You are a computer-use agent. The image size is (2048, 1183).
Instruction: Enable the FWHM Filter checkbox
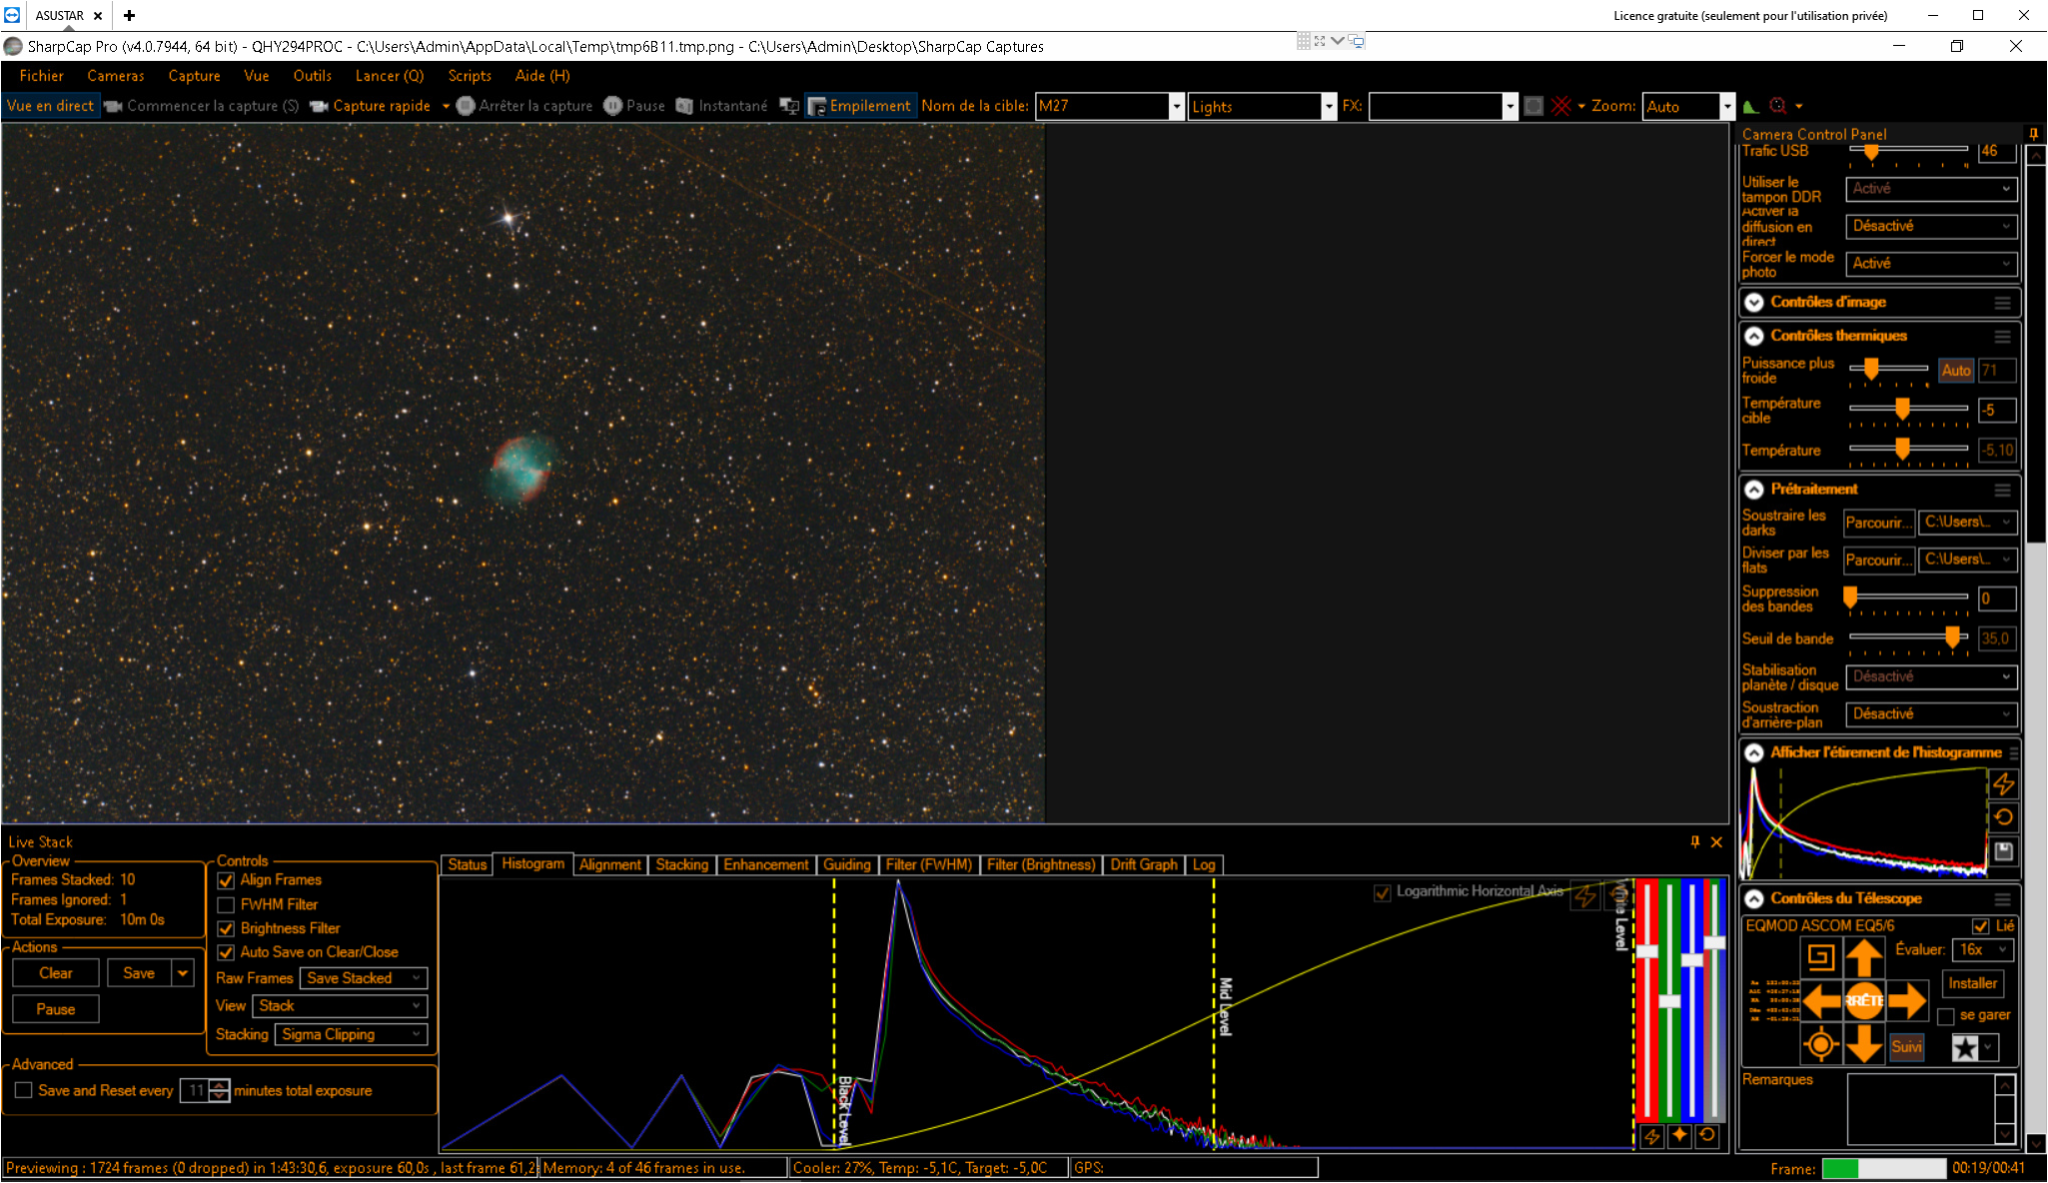tap(226, 905)
